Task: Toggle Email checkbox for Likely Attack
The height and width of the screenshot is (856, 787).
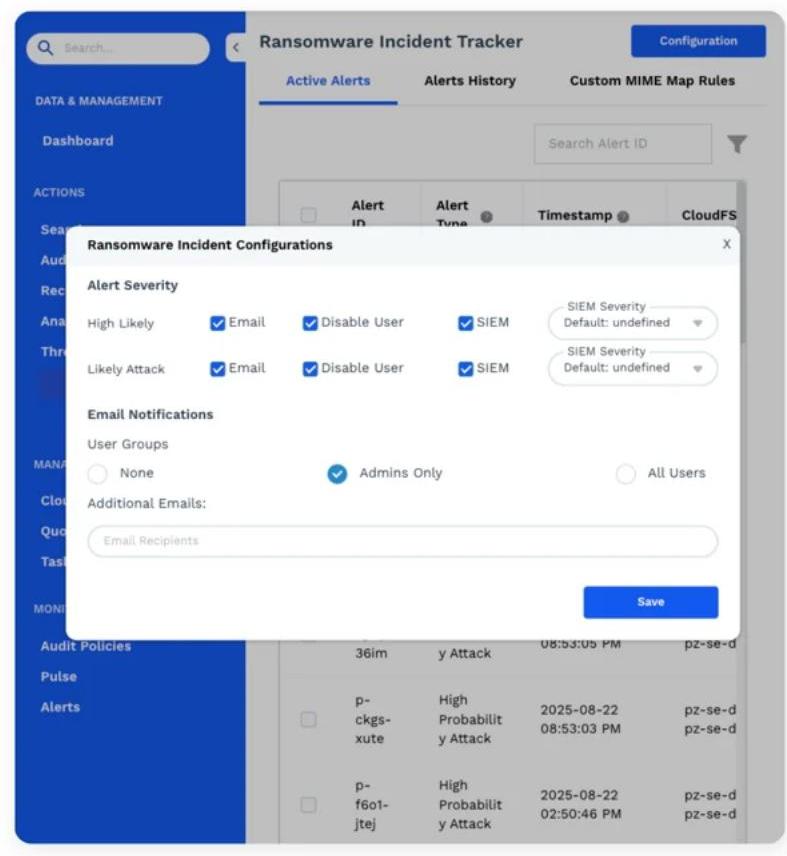Action: pos(217,369)
